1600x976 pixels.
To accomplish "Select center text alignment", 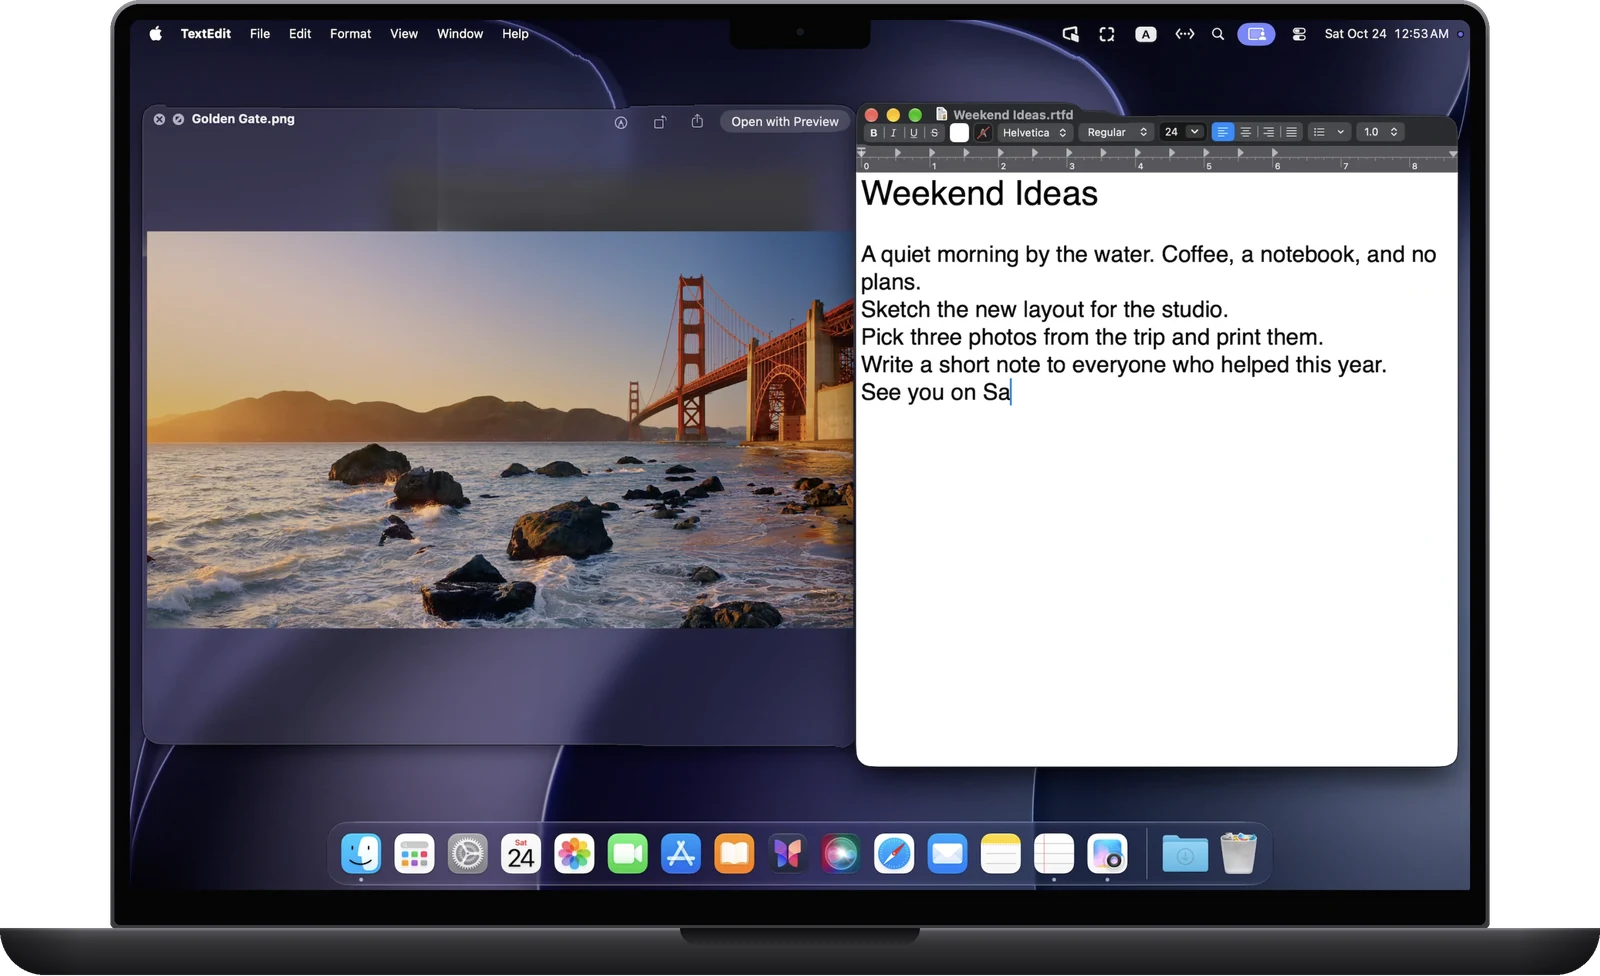I will (x=1246, y=132).
